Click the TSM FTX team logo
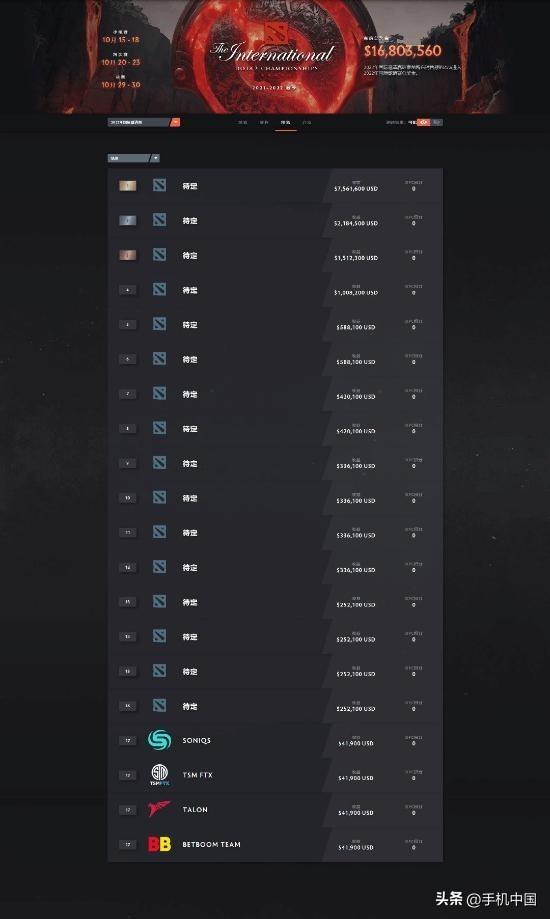The width and height of the screenshot is (550, 919). click(x=159, y=775)
